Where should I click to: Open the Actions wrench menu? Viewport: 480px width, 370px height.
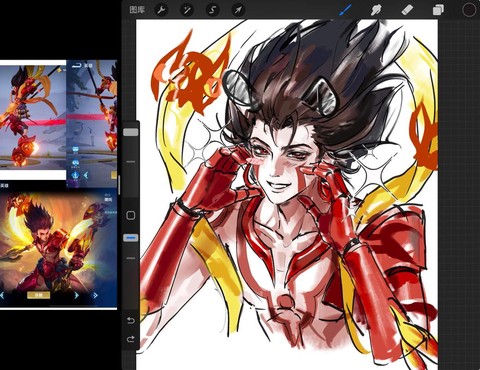pyautogui.click(x=161, y=10)
